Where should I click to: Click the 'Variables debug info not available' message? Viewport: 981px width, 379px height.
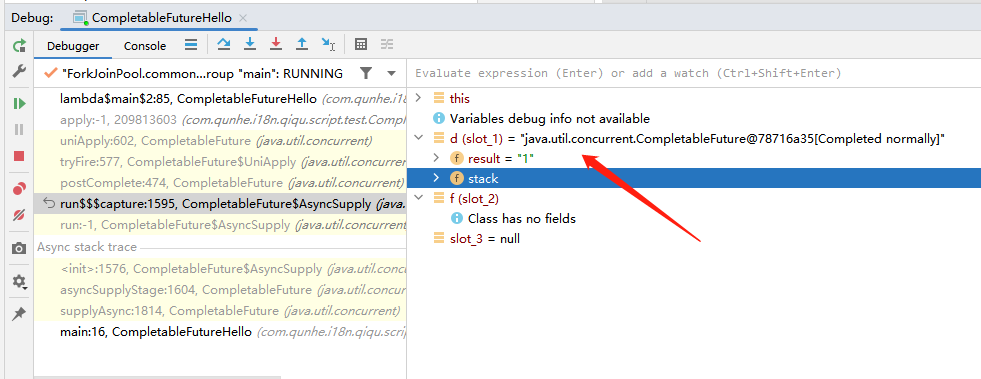pos(550,119)
